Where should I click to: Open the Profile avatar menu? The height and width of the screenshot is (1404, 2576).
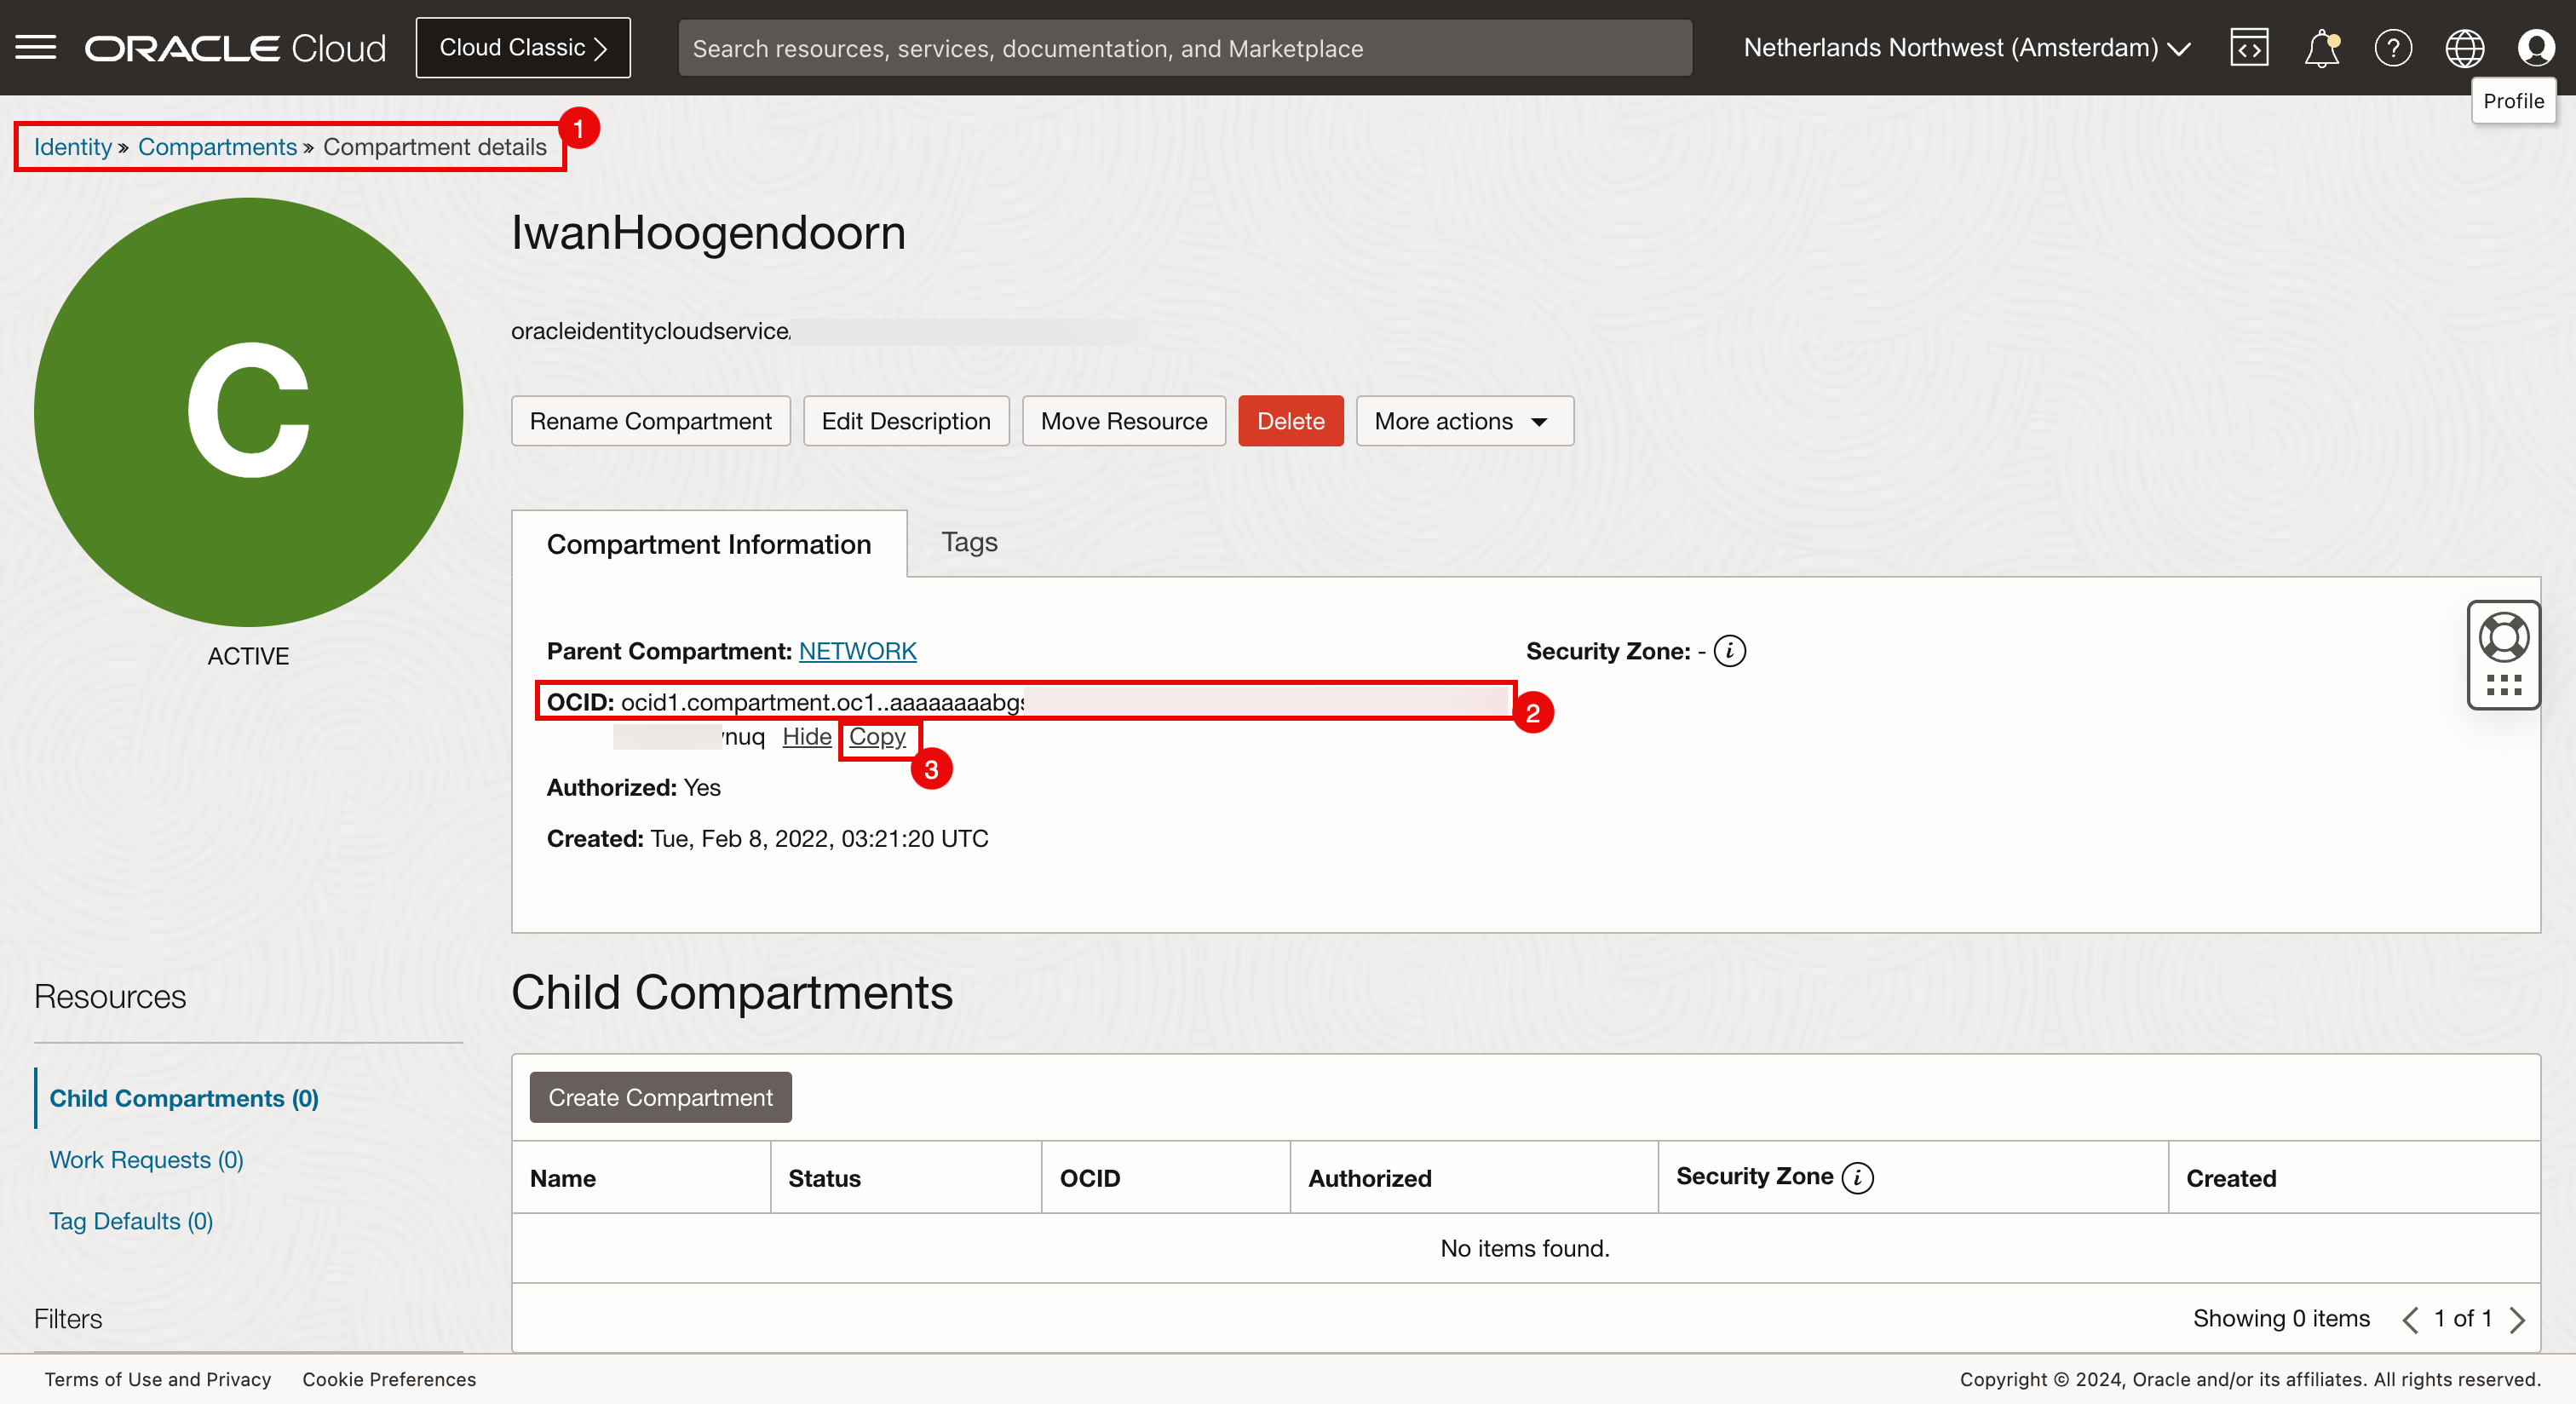(x=2535, y=47)
